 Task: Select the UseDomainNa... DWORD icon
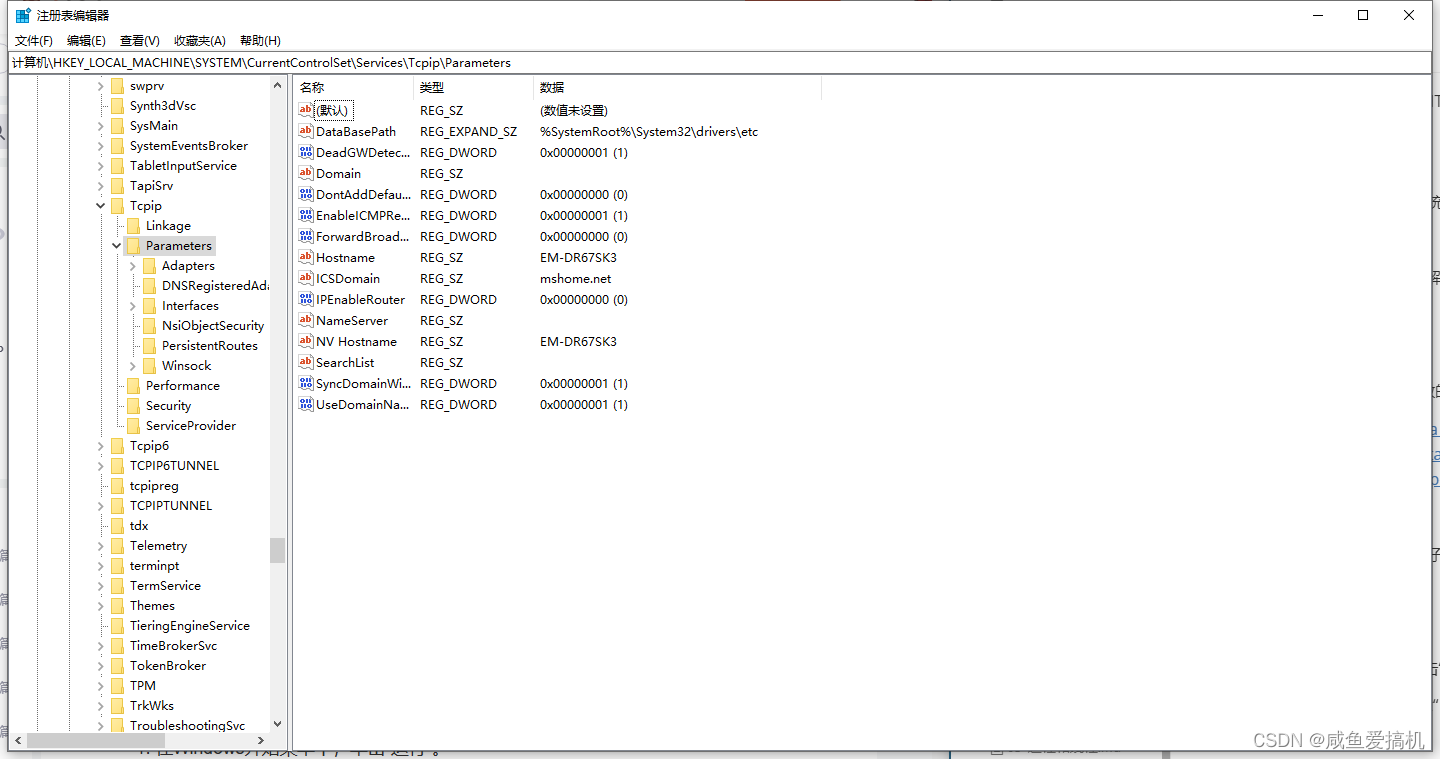(306, 404)
